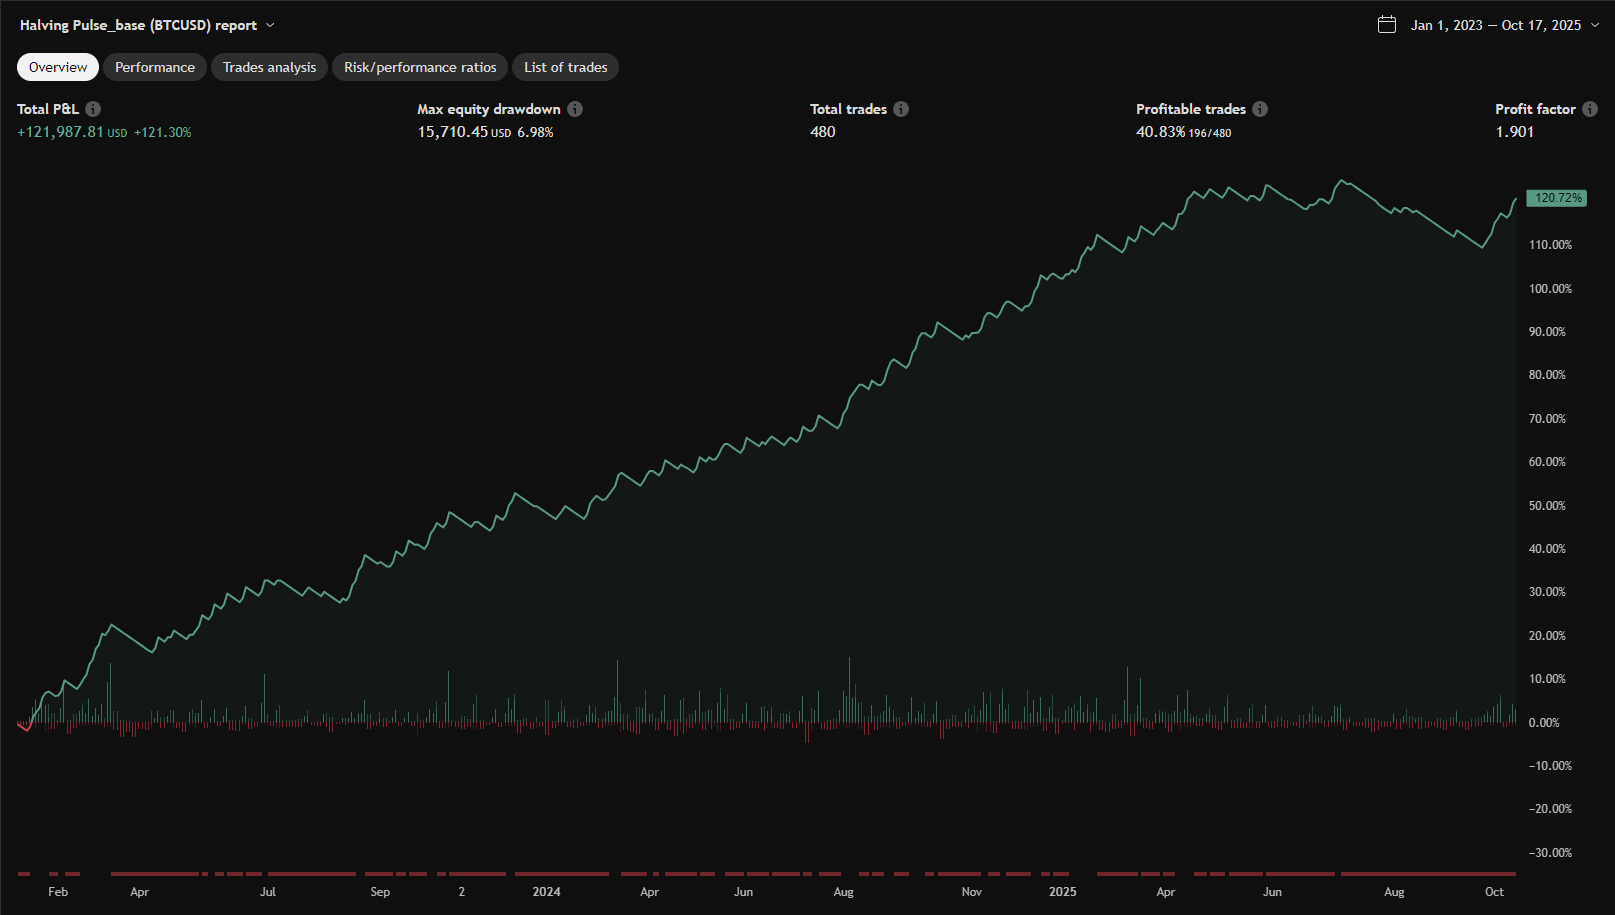
Task: Open the List of trades tab
Action: 565,67
